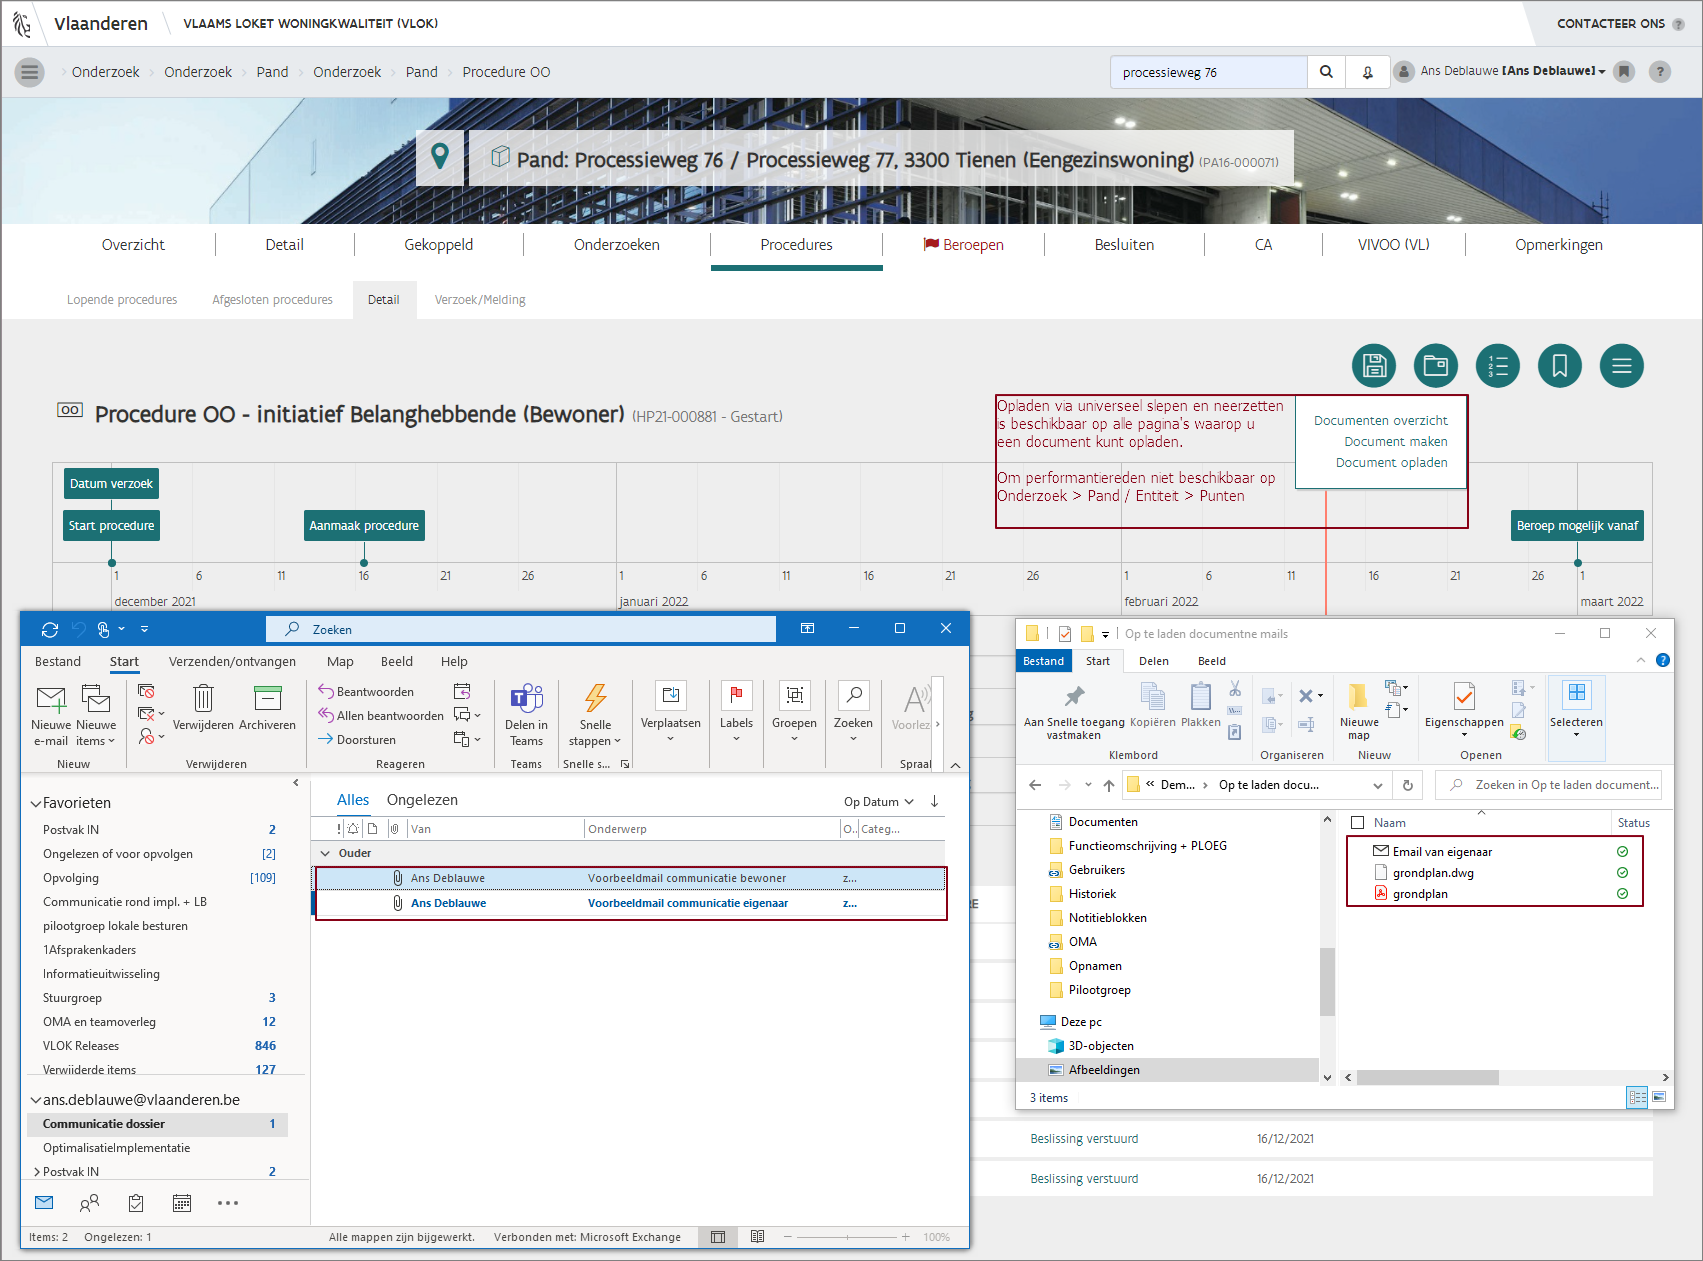Open Outlook calendar view icon
The height and width of the screenshot is (1261, 1703).
(182, 1203)
